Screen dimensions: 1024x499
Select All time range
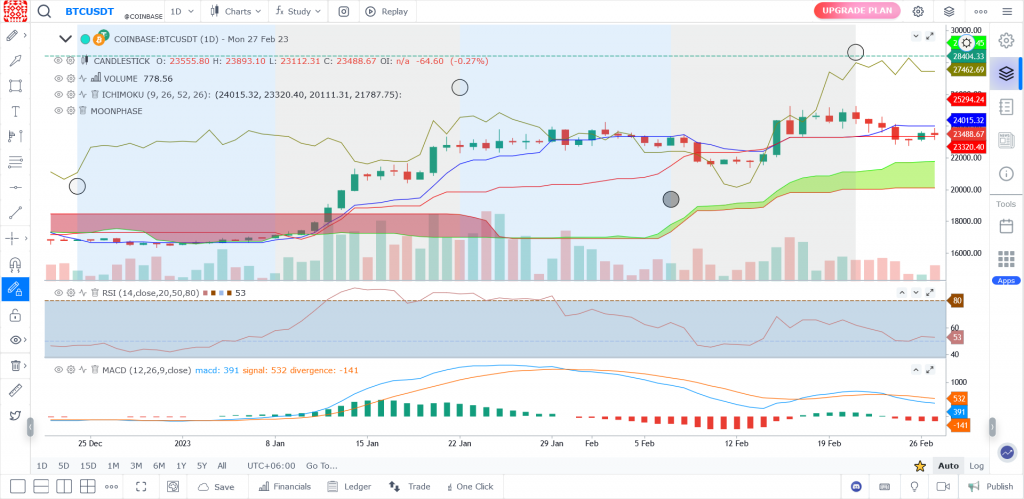tap(222, 466)
